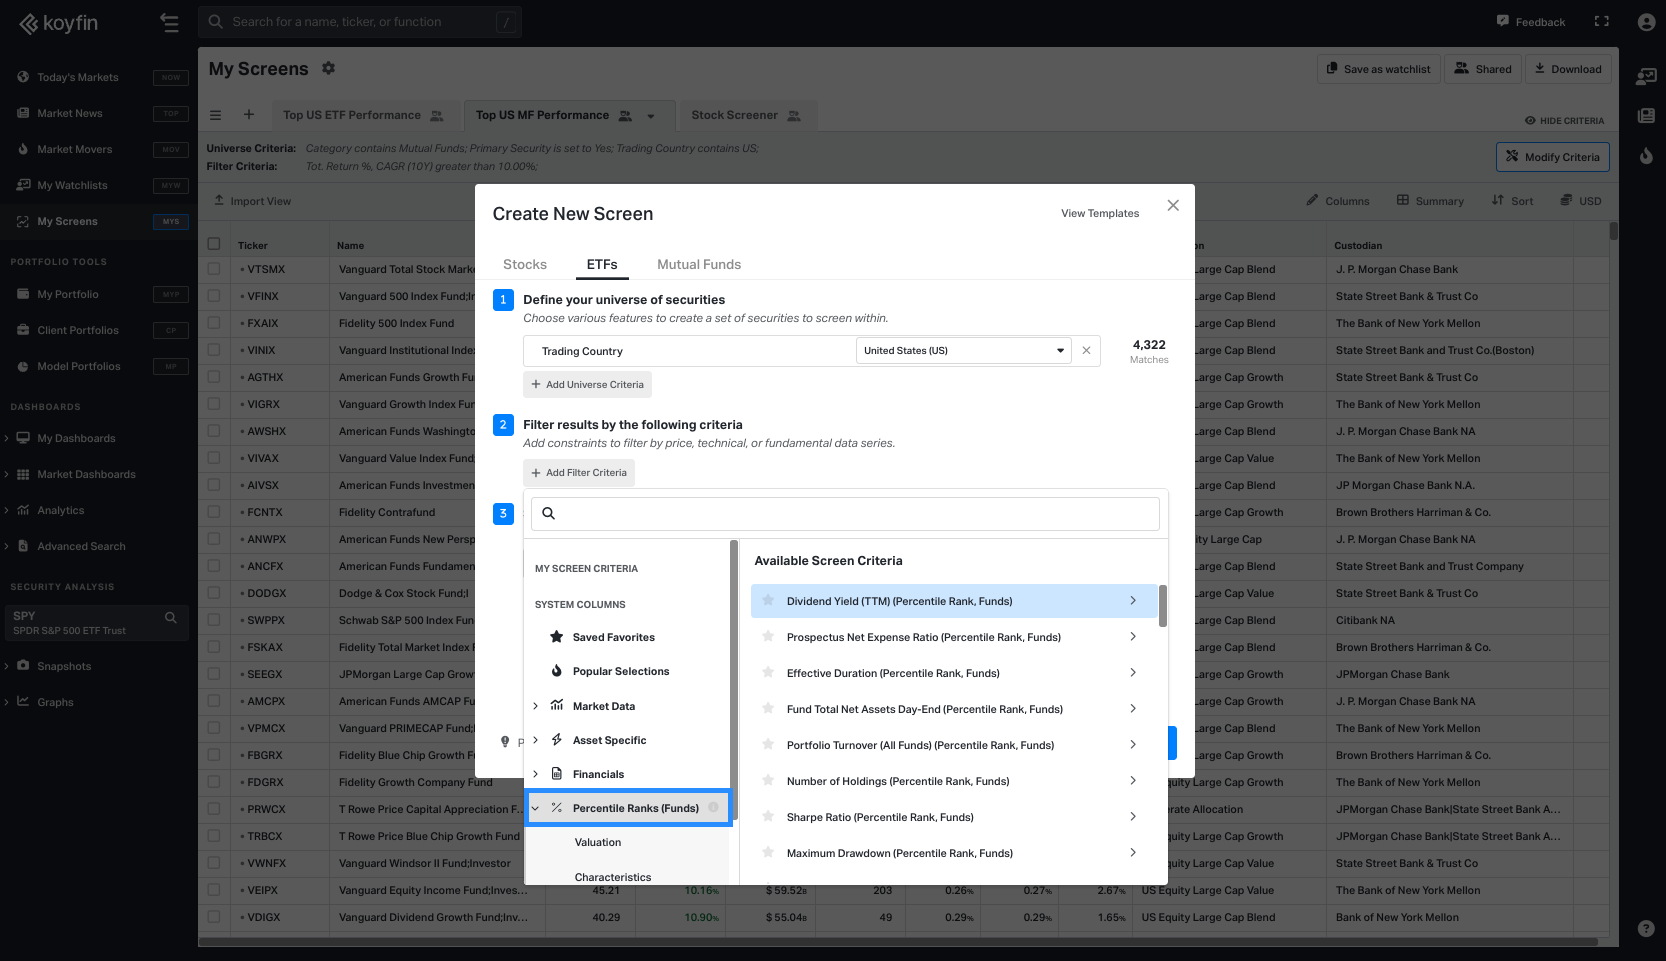
Task: Open dropdown arrow on Top US MF Performance tab
Action: point(651,116)
